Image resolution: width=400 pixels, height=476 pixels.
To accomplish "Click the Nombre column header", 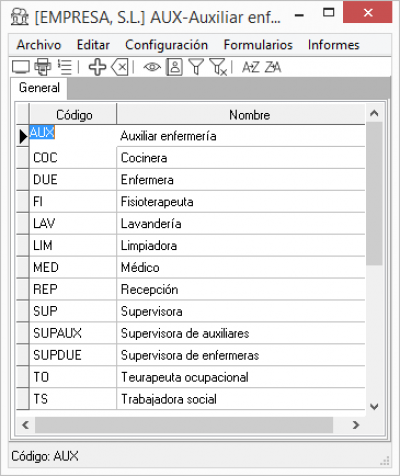I will 241,114.
